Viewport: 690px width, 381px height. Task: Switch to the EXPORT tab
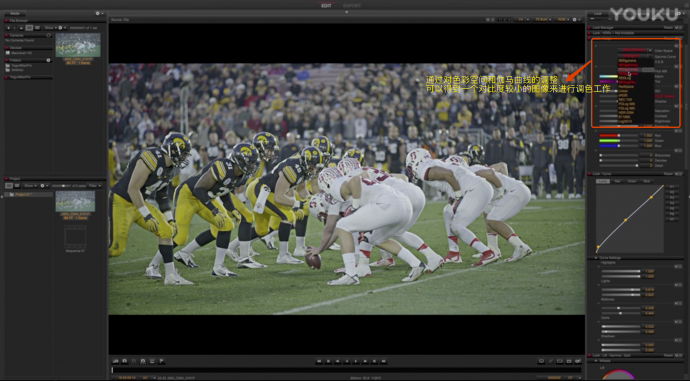click(x=352, y=5)
